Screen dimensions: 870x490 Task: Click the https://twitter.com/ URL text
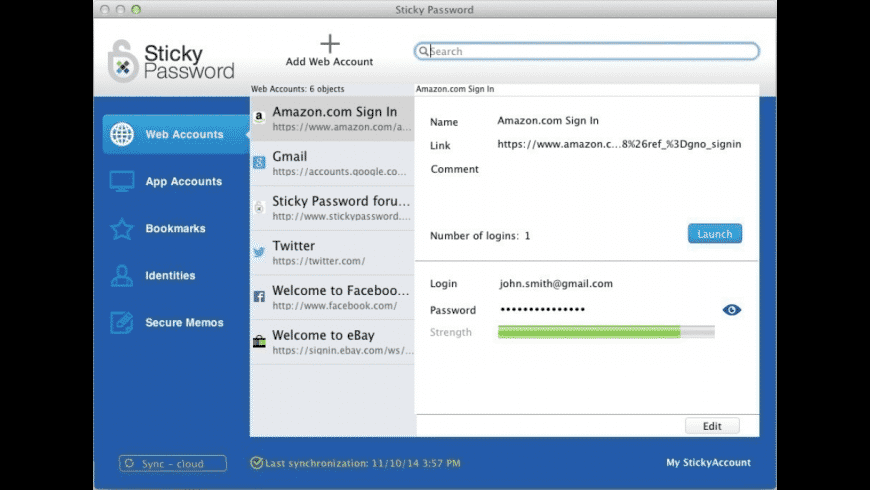click(318, 261)
